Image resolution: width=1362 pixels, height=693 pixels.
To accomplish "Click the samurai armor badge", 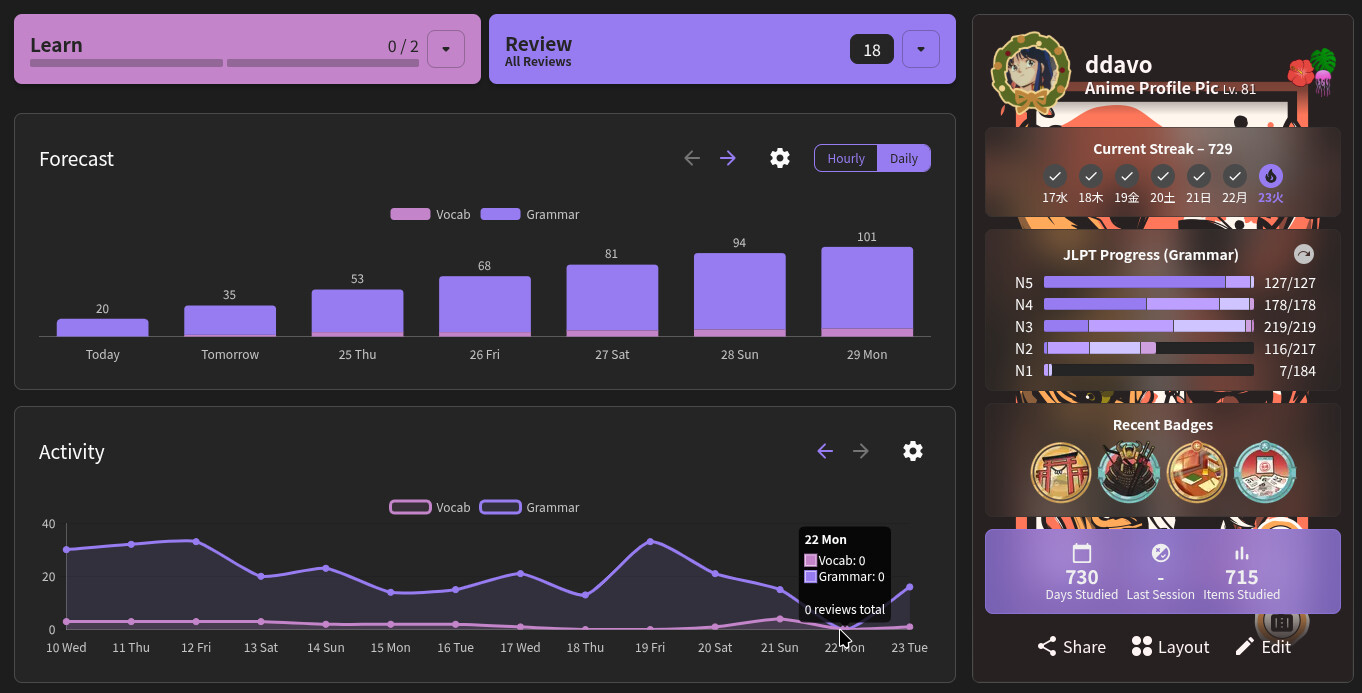I will coord(1129,472).
